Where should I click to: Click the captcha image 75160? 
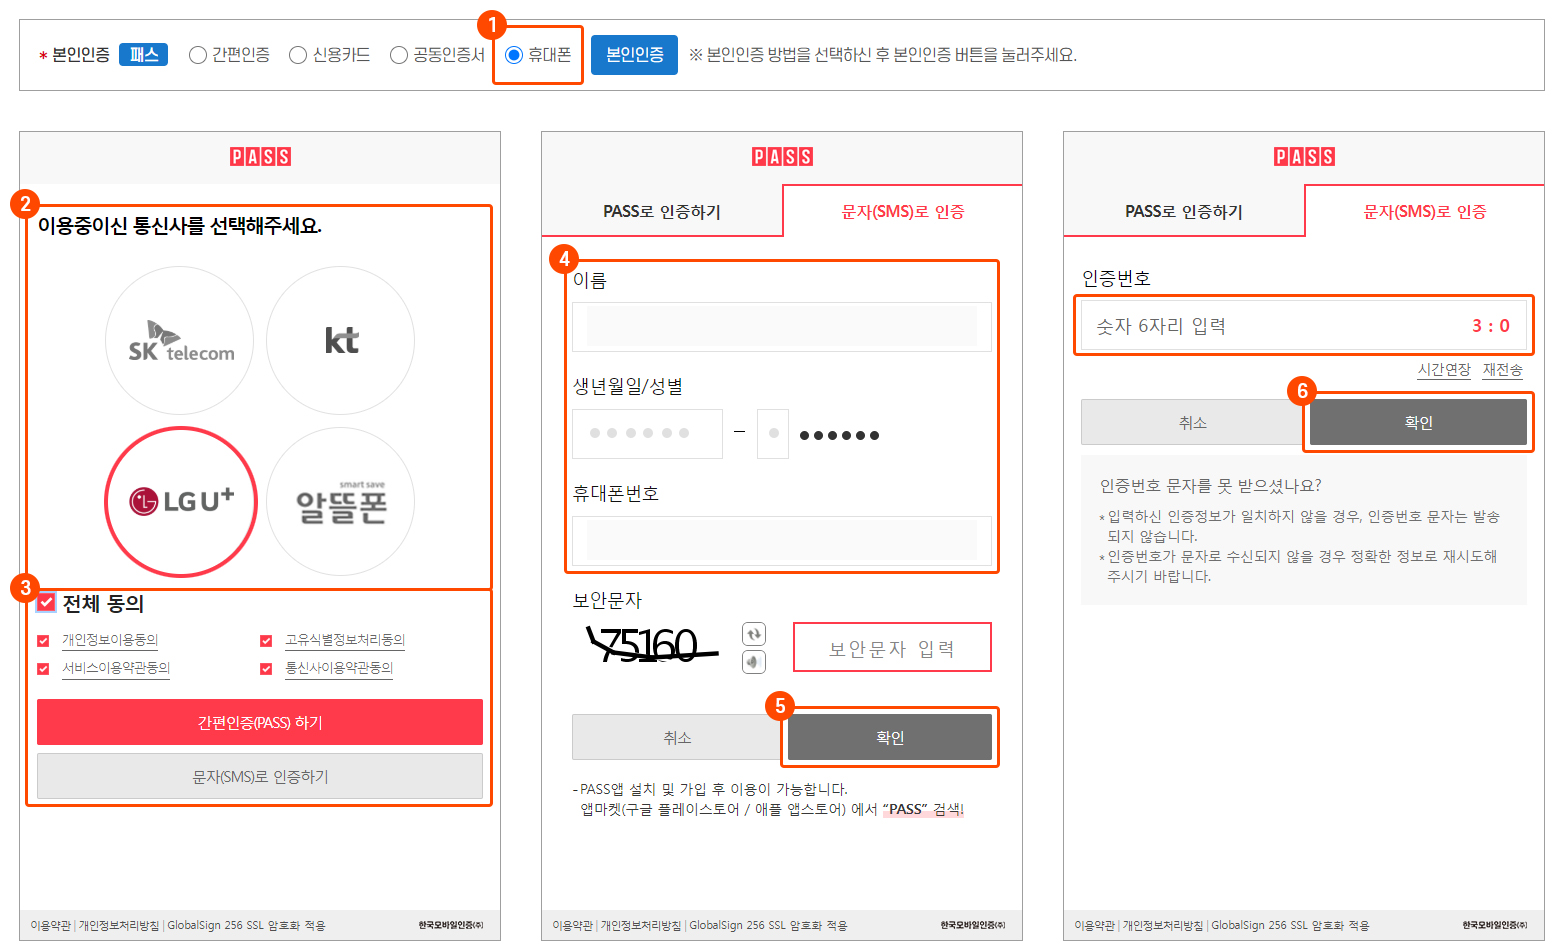pyautogui.click(x=653, y=645)
